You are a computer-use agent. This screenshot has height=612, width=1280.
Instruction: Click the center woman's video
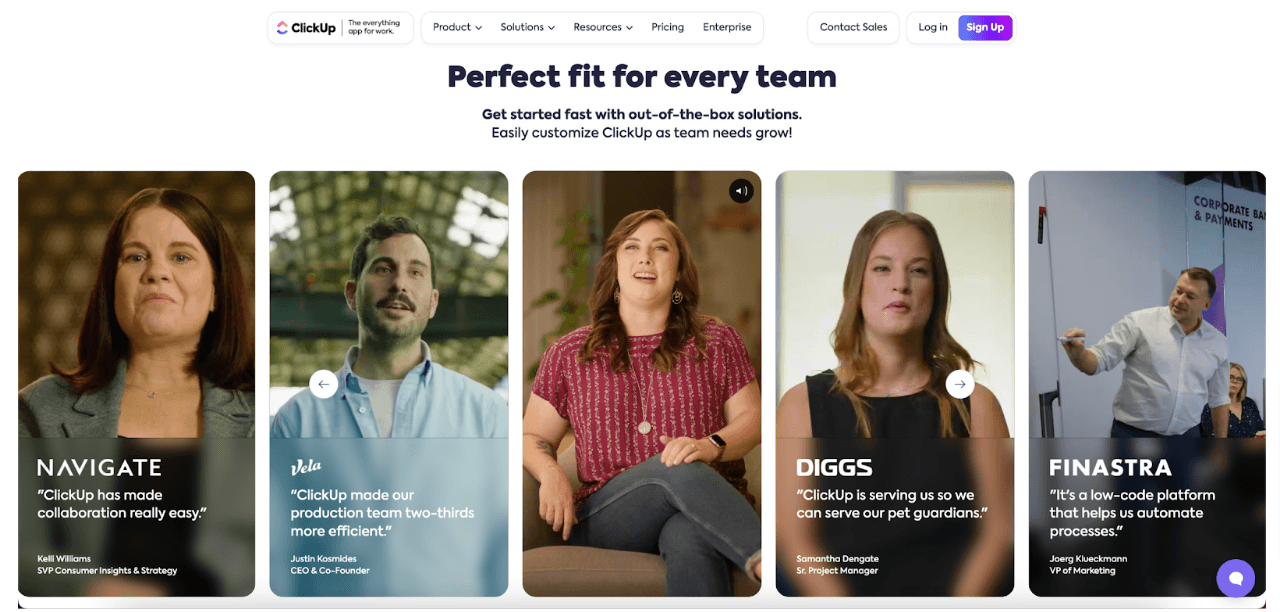642,384
